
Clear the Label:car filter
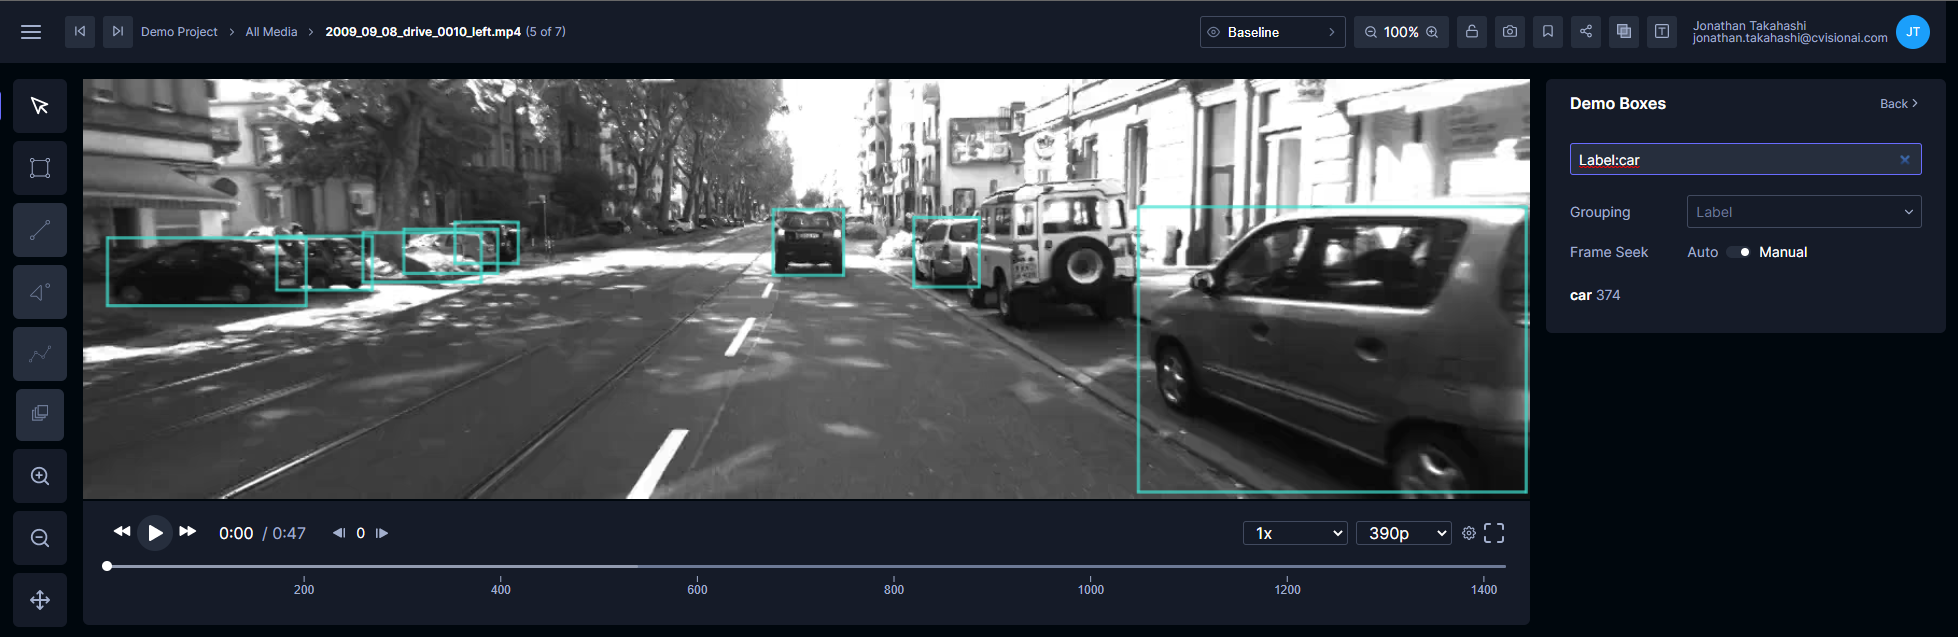point(1905,159)
